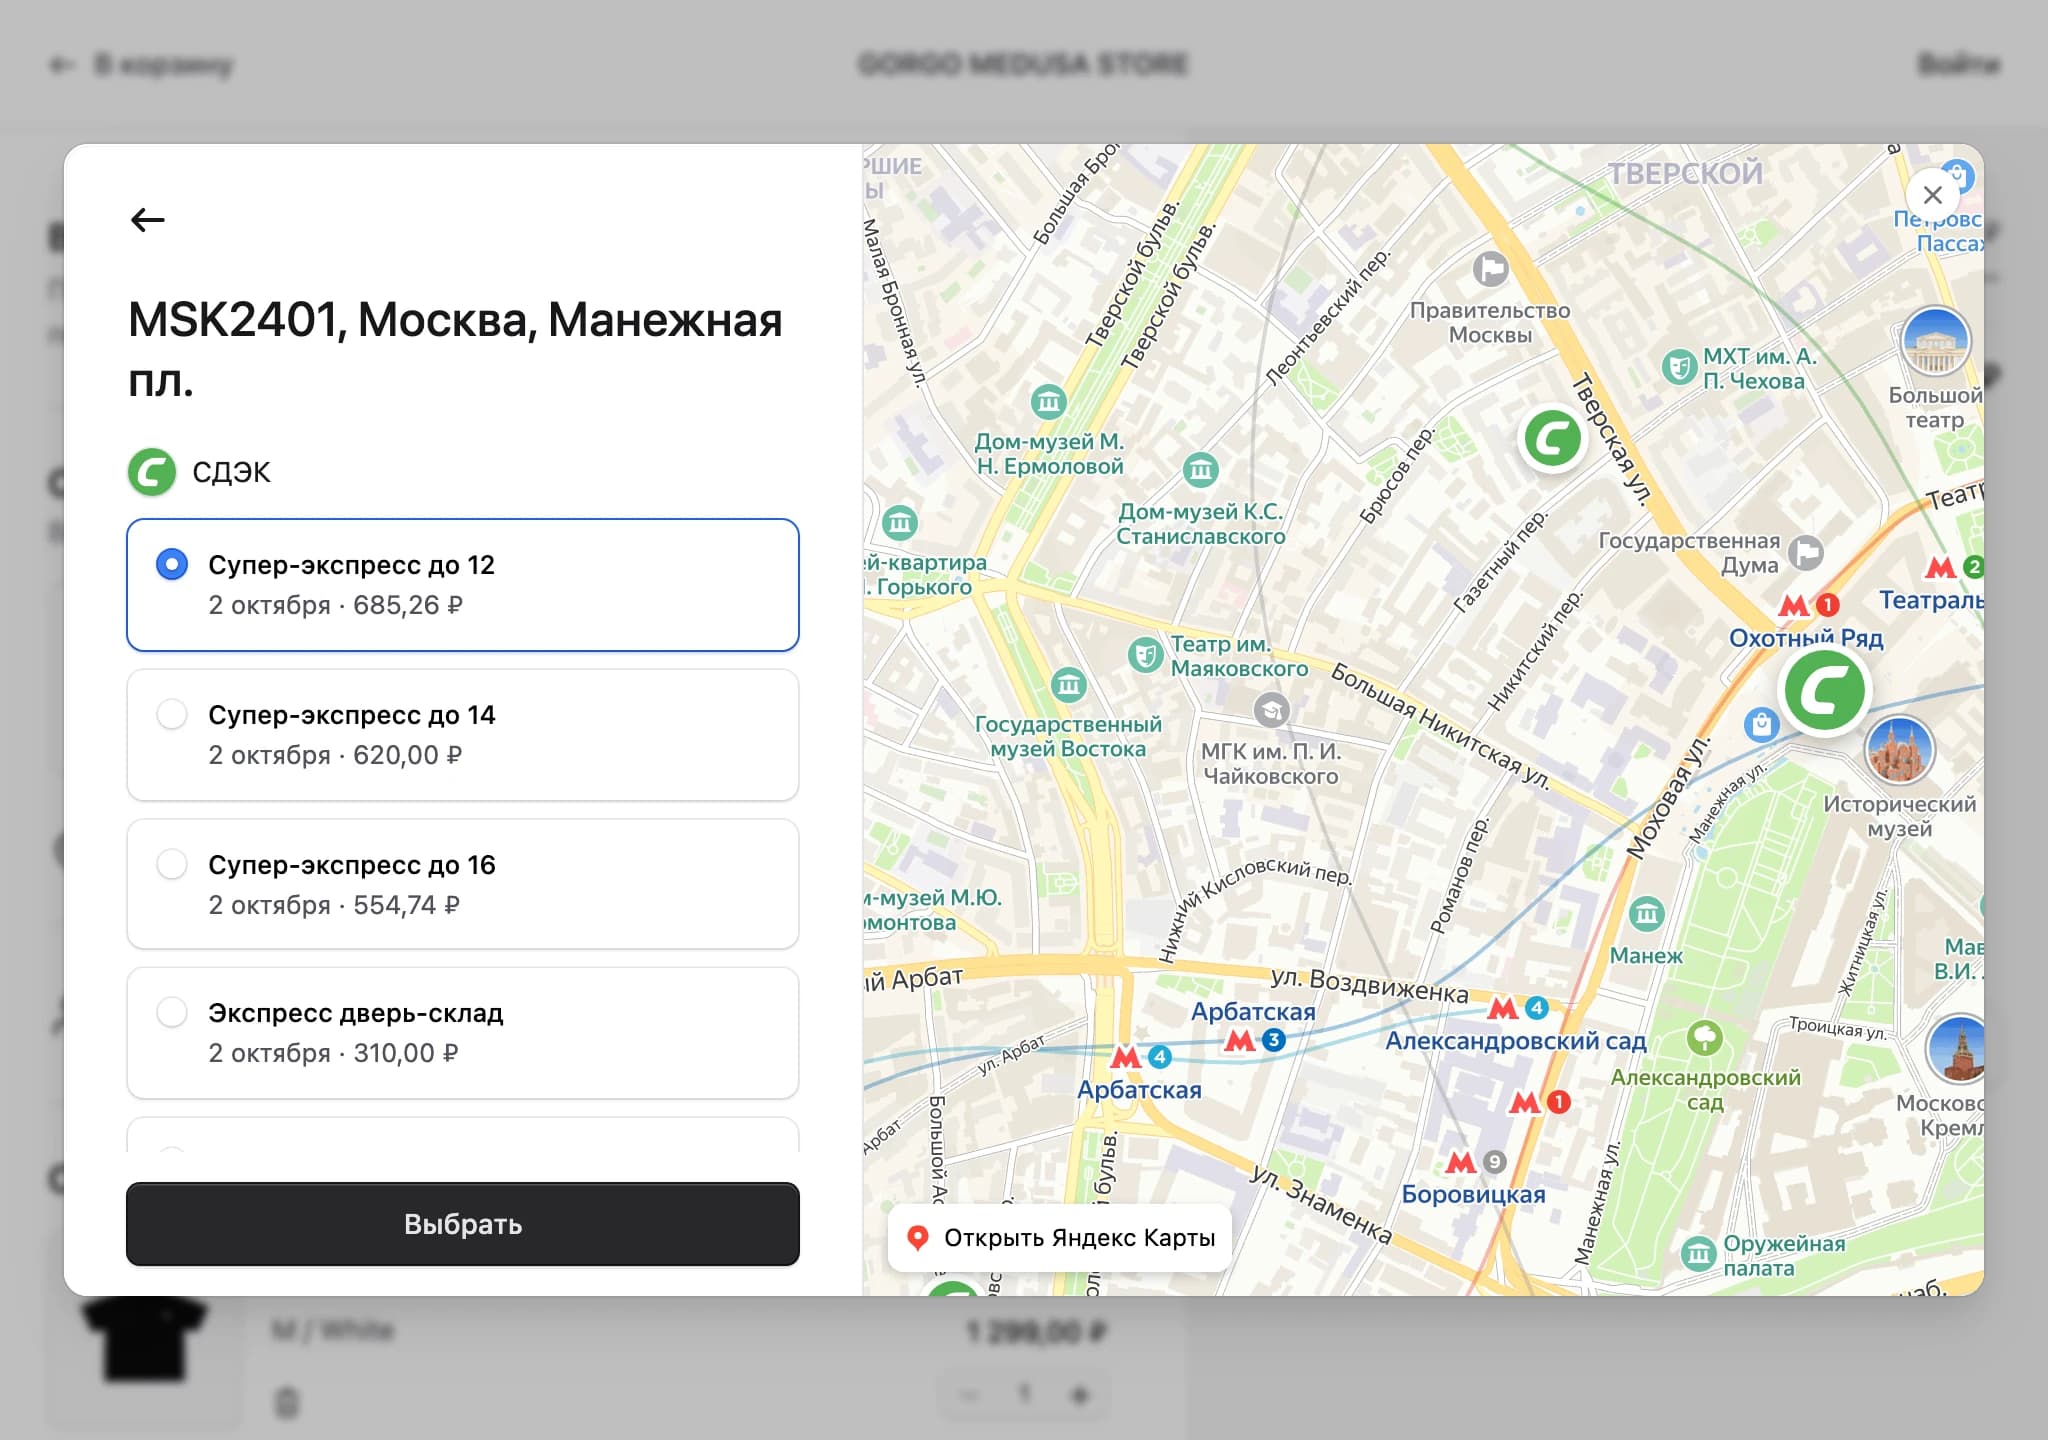Viewport: 2048px width, 1440px height.
Task: Click the Театральная metro icon
Action: (x=1940, y=568)
